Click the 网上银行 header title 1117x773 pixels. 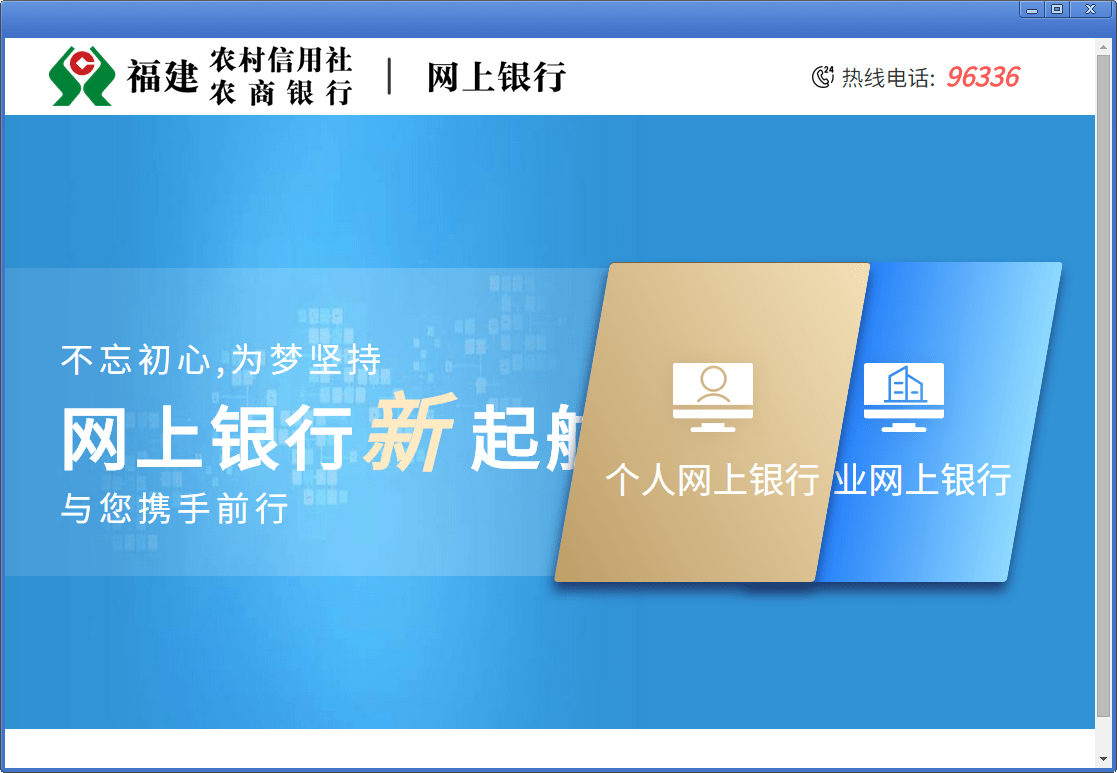tap(497, 77)
